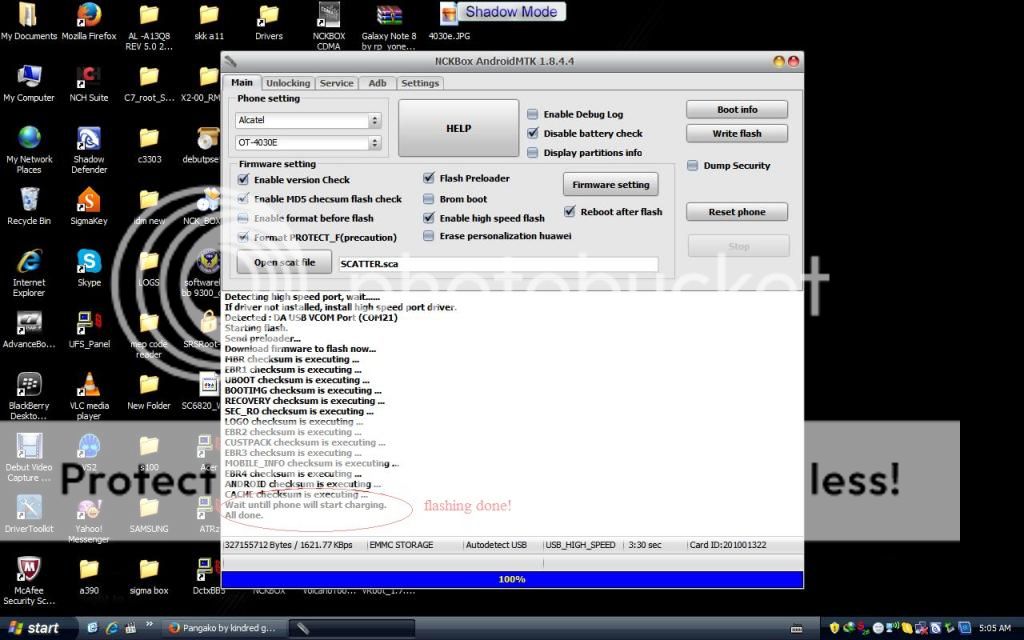
Task: Switch to the Adb tab
Action: [x=377, y=83]
